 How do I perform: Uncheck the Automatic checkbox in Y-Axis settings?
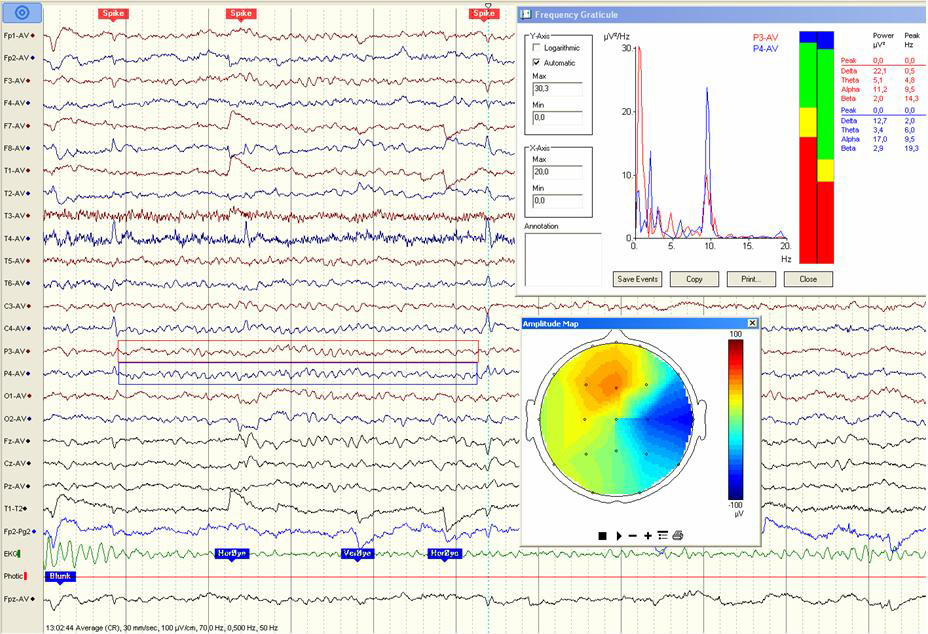tap(536, 61)
